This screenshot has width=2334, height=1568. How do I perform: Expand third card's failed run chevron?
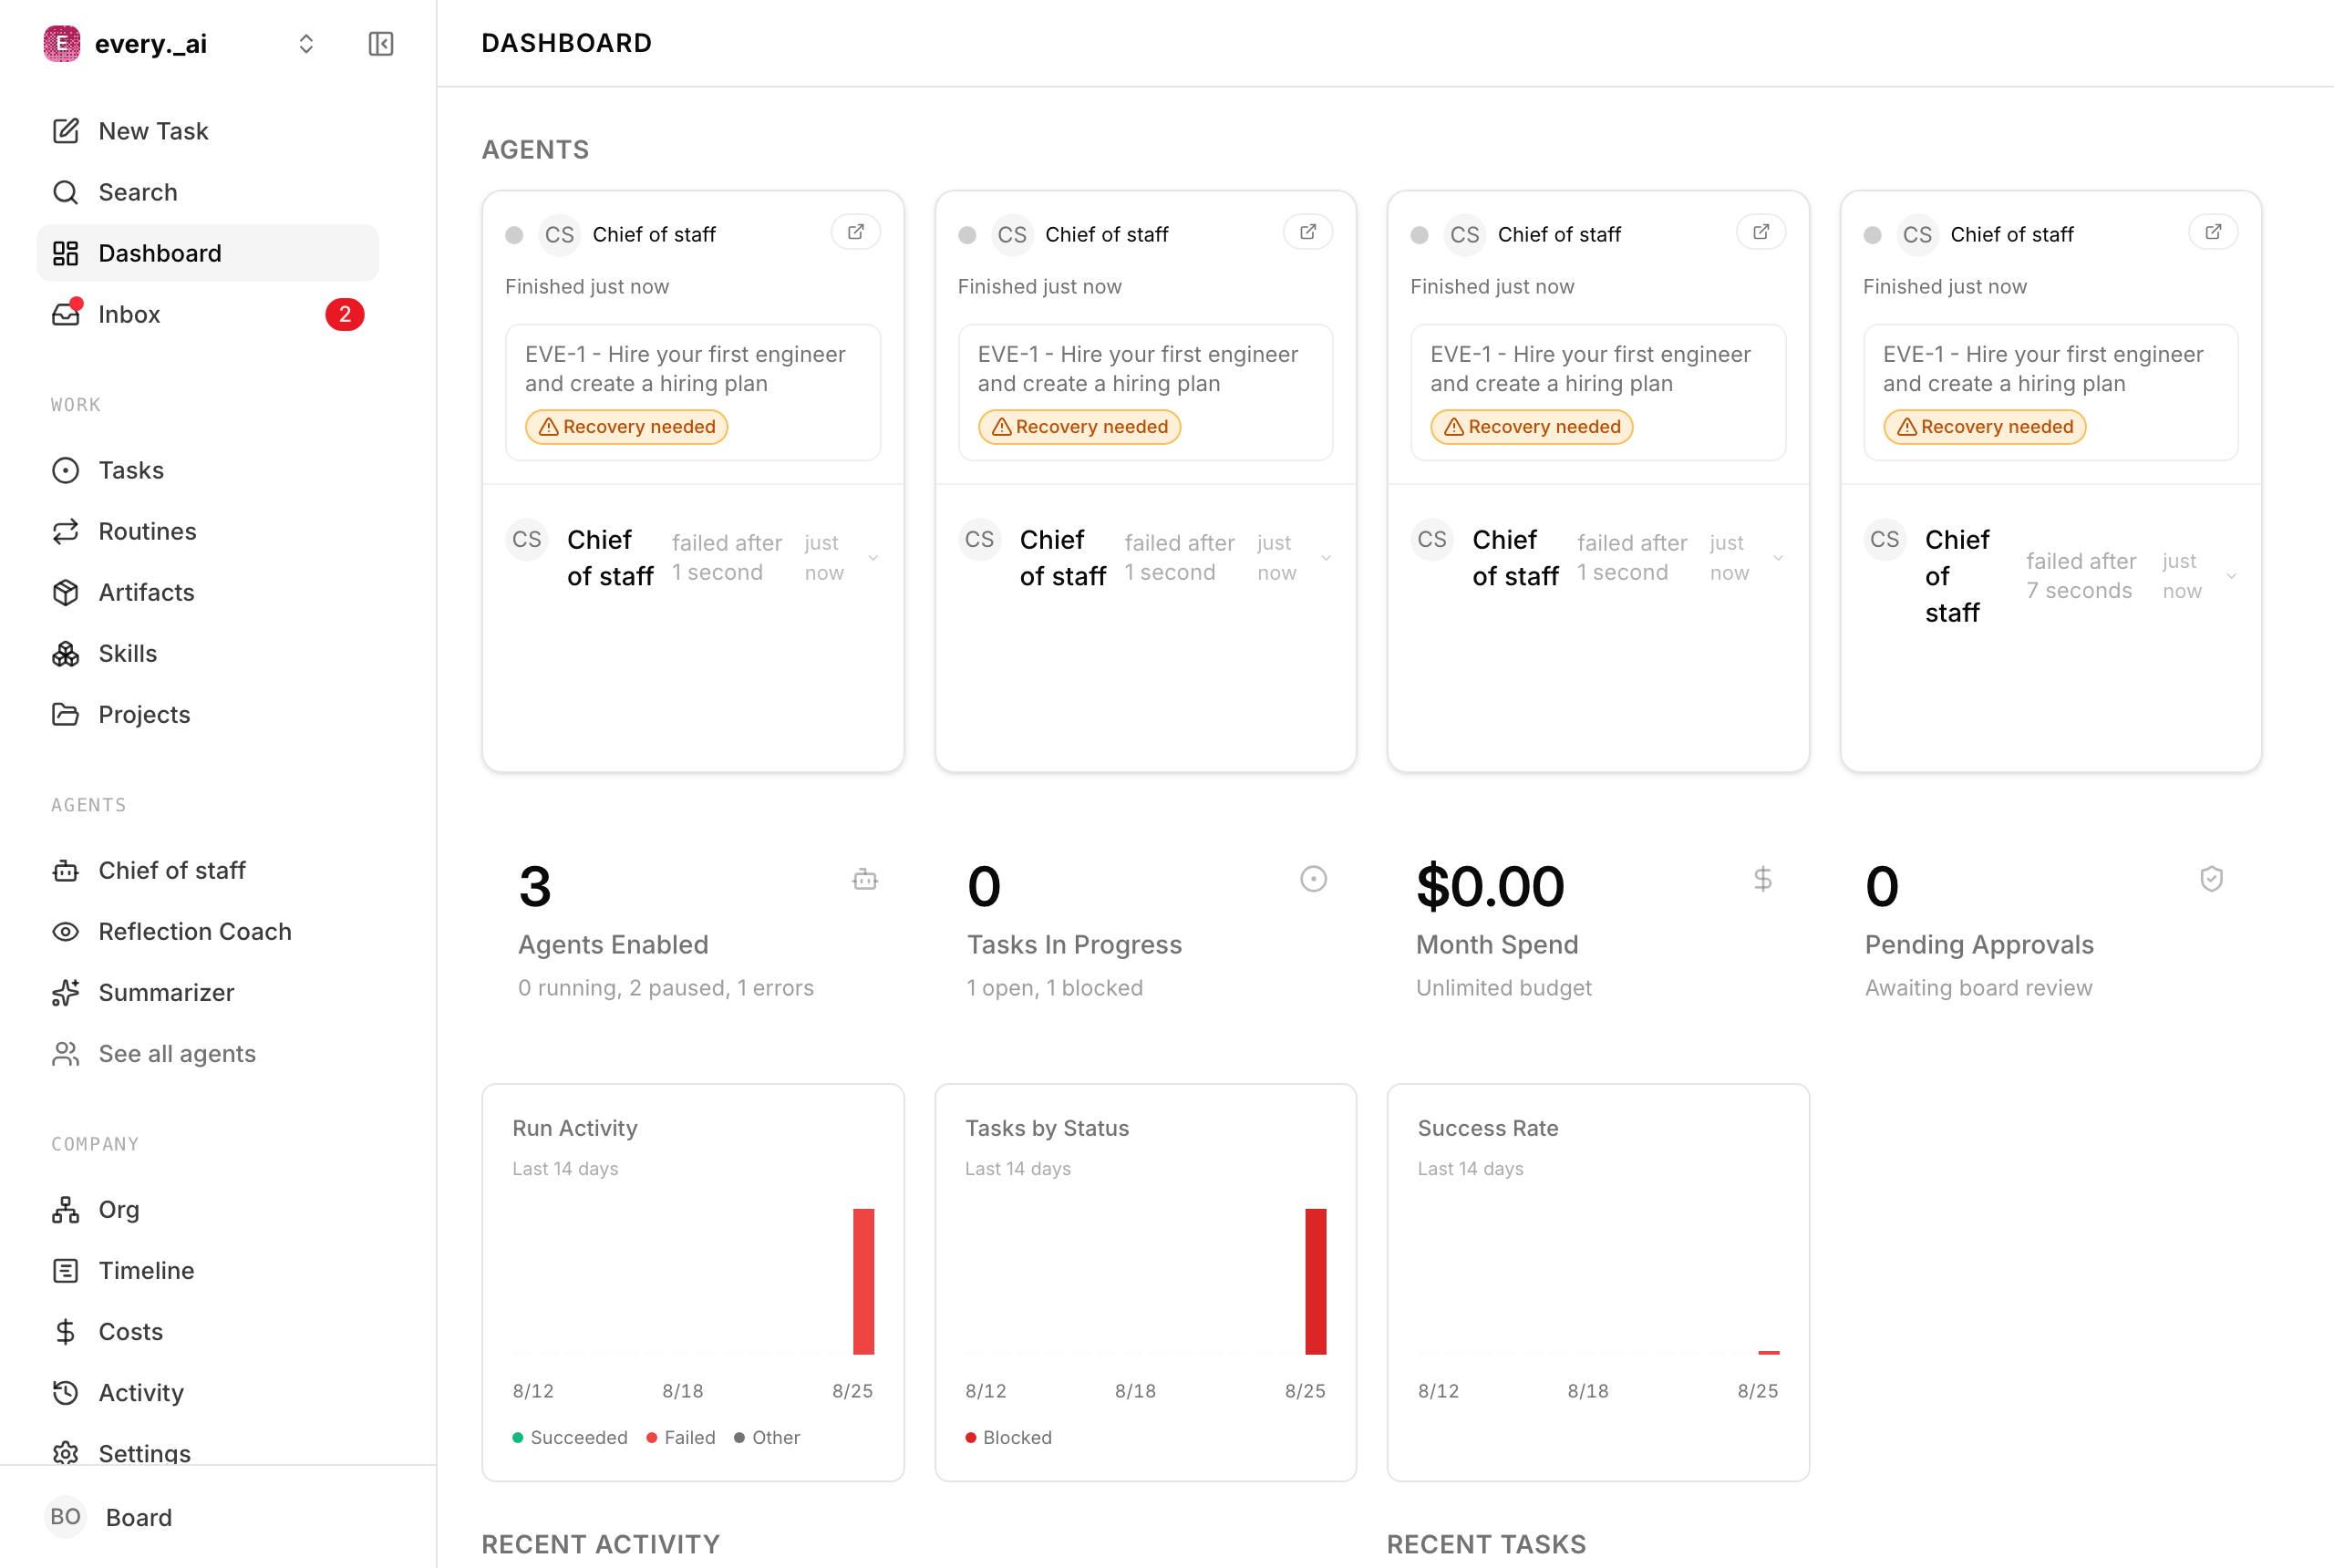[1778, 558]
